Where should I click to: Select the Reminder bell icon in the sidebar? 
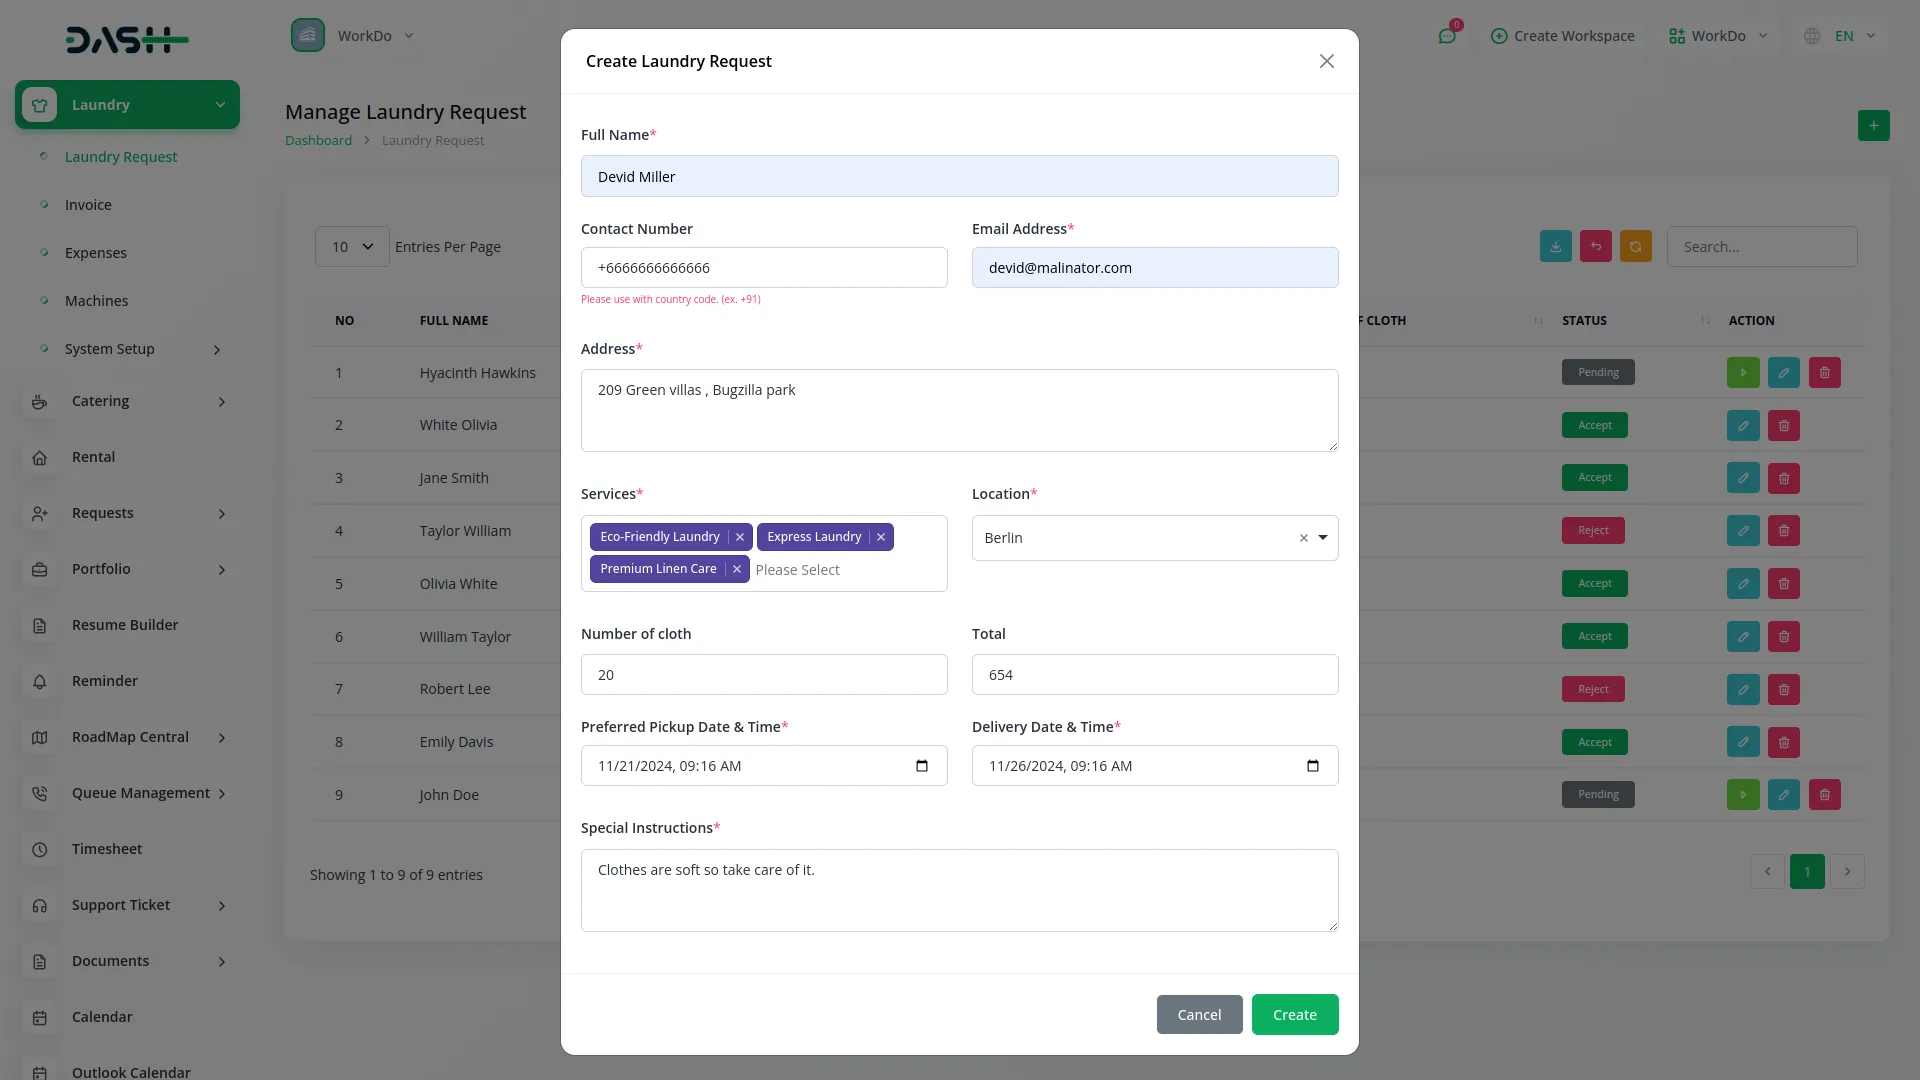click(39, 681)
